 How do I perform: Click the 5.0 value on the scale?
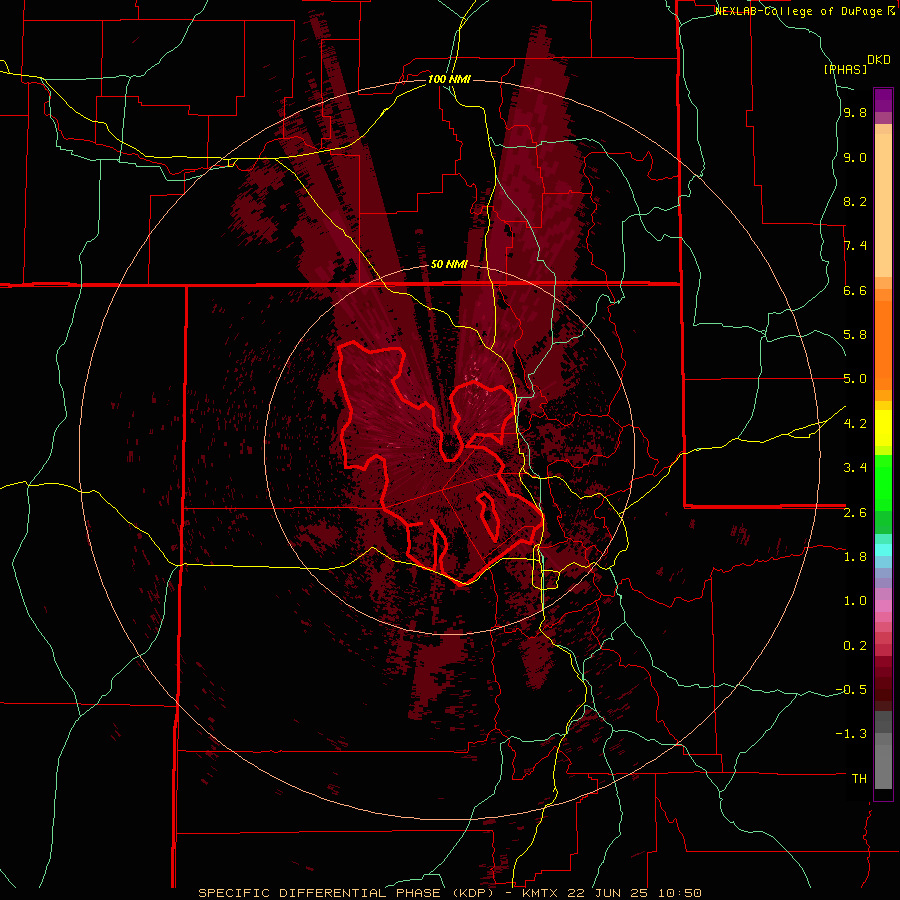[x=855, y=379]
